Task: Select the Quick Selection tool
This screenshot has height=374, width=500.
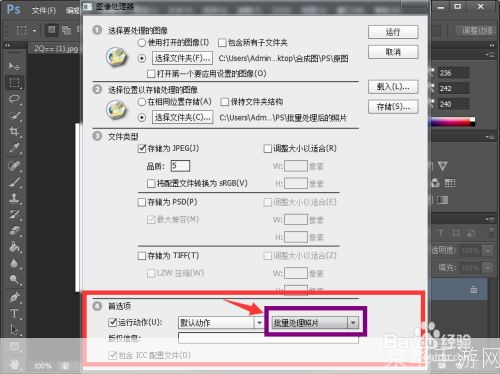Action: (14, 115)
